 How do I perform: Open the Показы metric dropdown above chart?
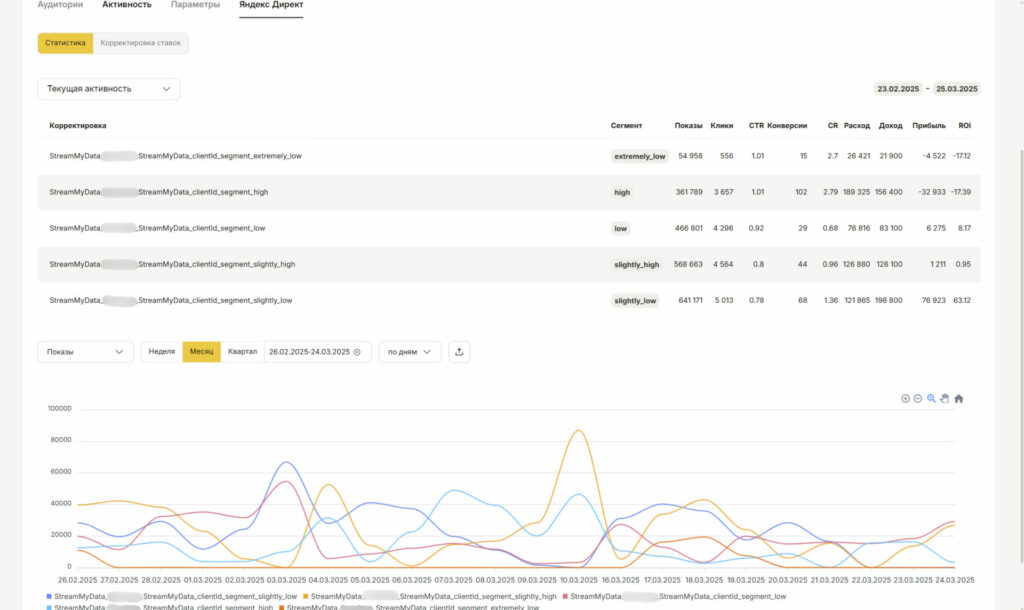click(86, 352)
